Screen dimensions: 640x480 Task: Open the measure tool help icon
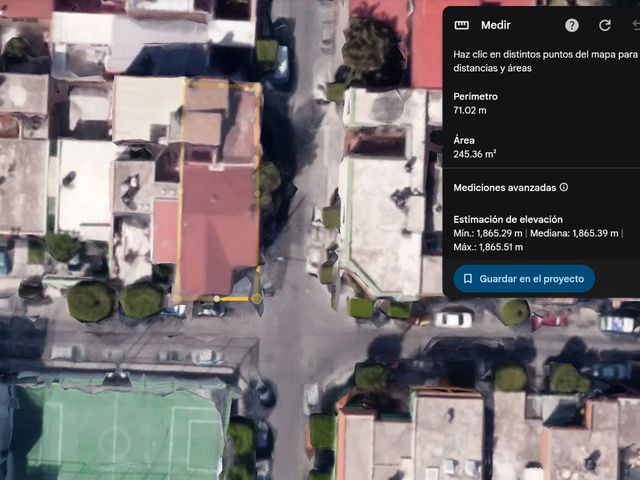tap(571, 25)
